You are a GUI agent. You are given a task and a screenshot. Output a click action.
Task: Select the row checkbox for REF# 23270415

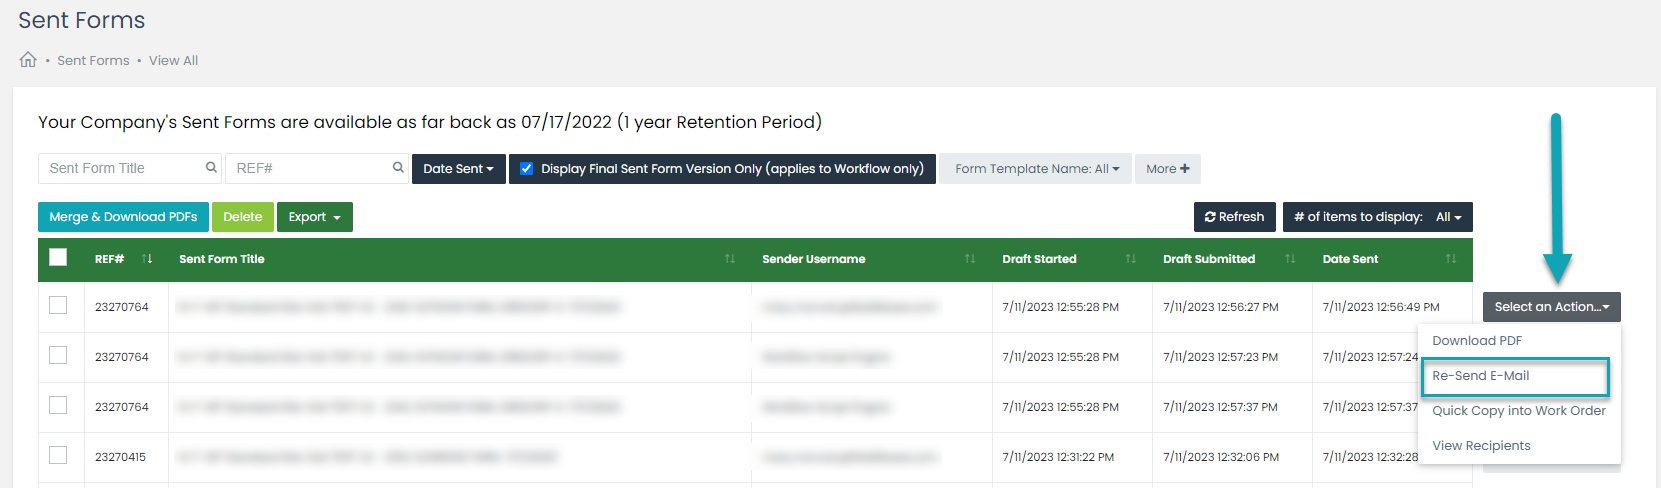(x=58, y=455)
